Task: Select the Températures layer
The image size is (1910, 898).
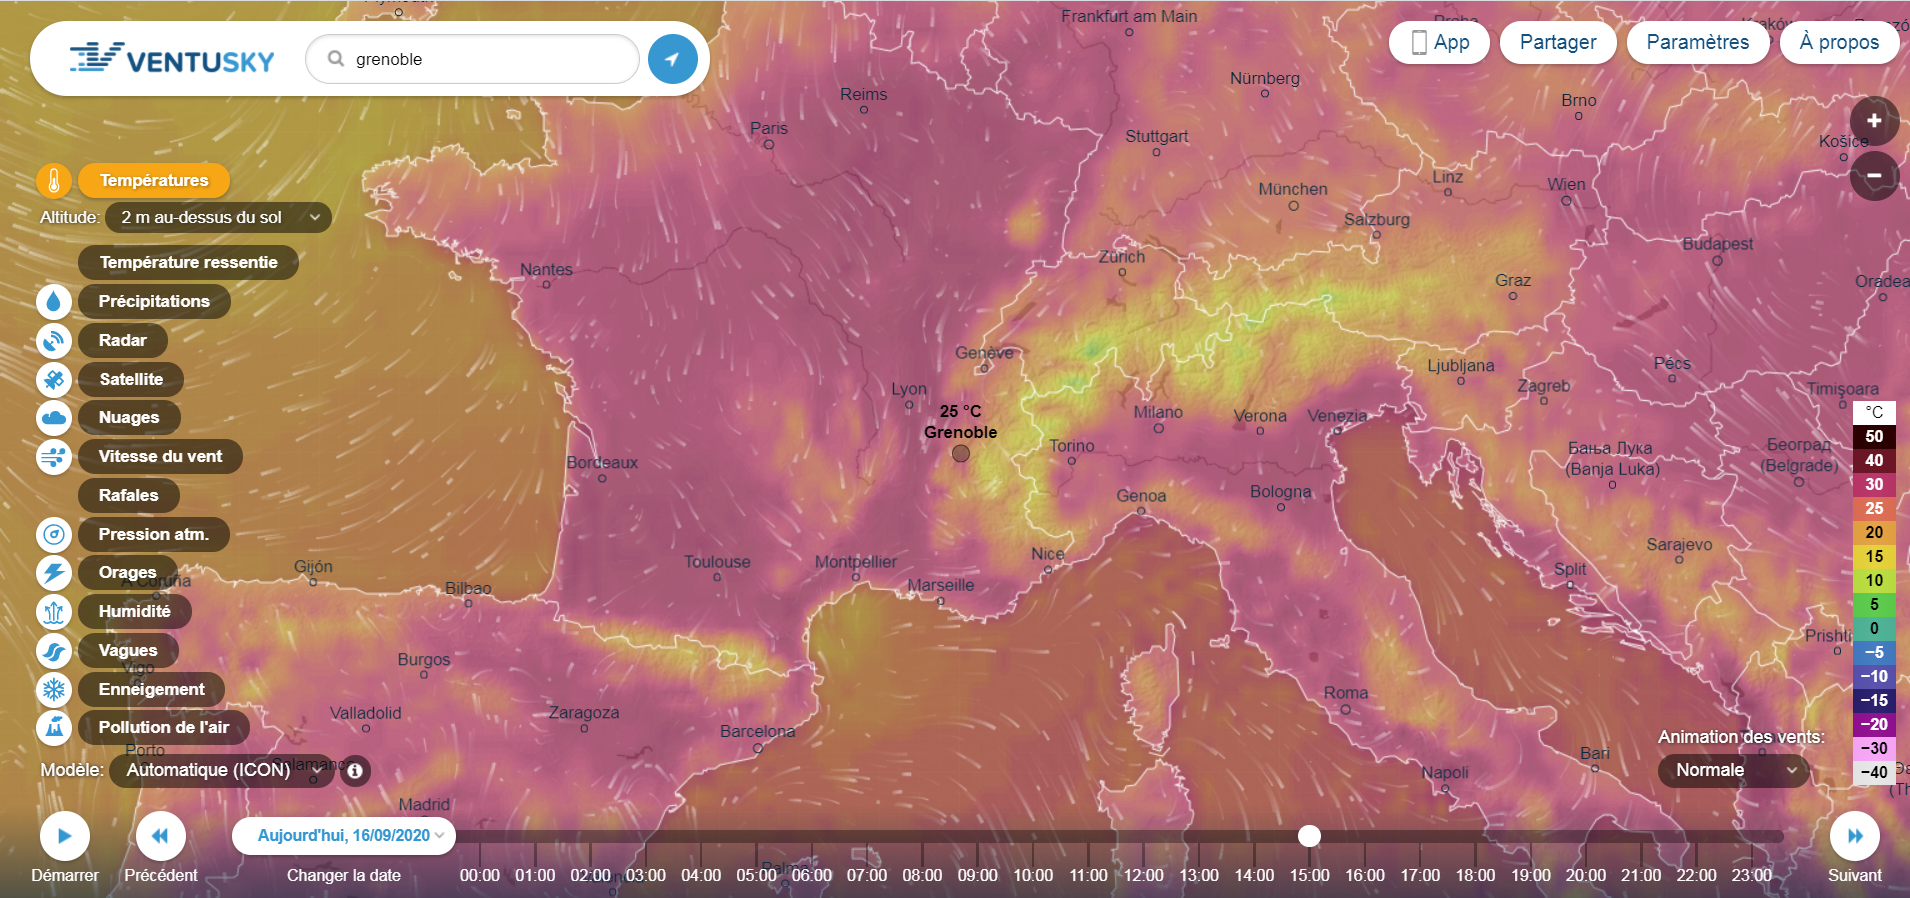Action: tap(154, 180)
